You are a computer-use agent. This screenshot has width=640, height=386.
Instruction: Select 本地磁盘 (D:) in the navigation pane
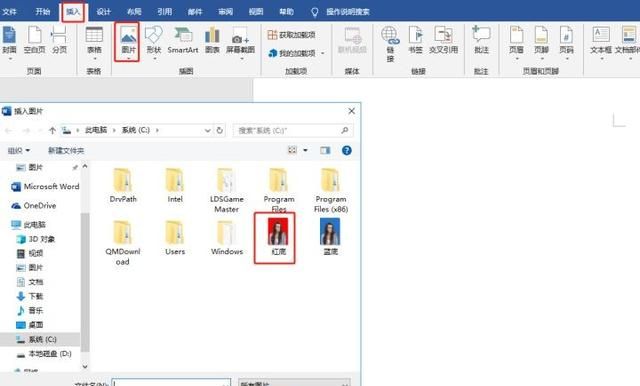tap(44, 354)
